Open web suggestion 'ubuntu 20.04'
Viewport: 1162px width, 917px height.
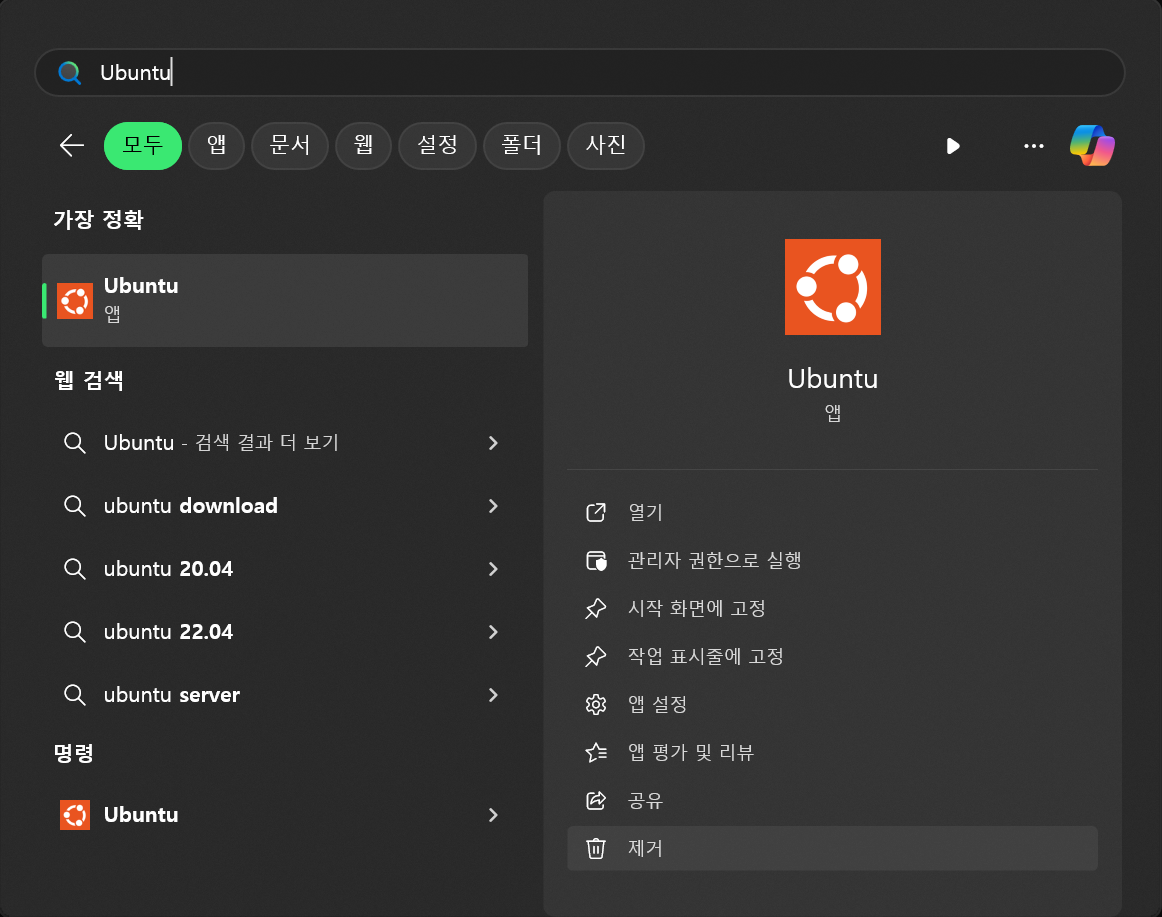click(x=285, y=569)
